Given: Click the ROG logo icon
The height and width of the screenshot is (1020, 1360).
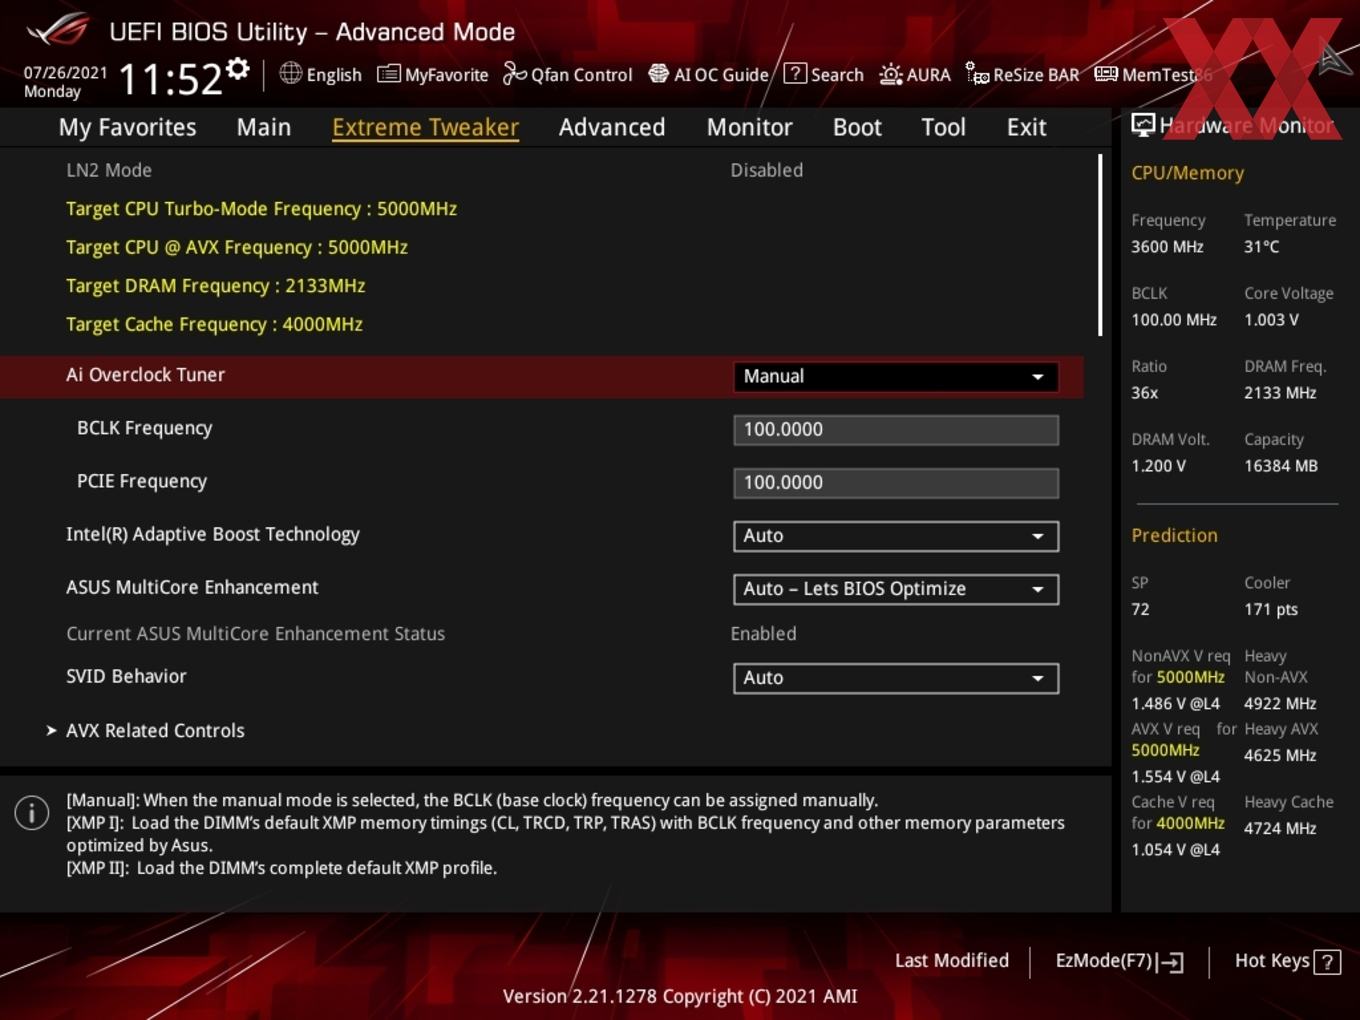Looking at the screenshot, I should tap(58, 30).
